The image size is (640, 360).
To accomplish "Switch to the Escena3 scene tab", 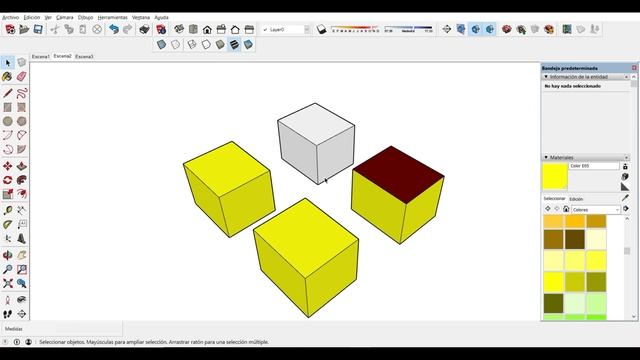I will point(84,57).
